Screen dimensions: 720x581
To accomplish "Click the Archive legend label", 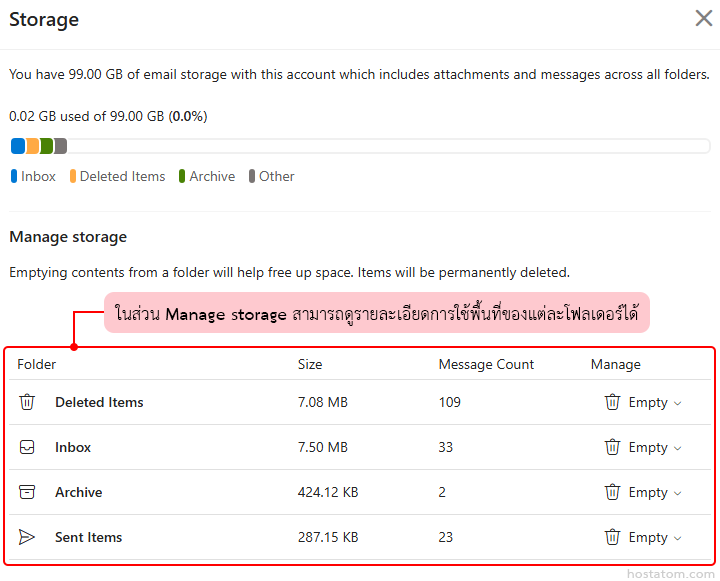I will 212,176.
